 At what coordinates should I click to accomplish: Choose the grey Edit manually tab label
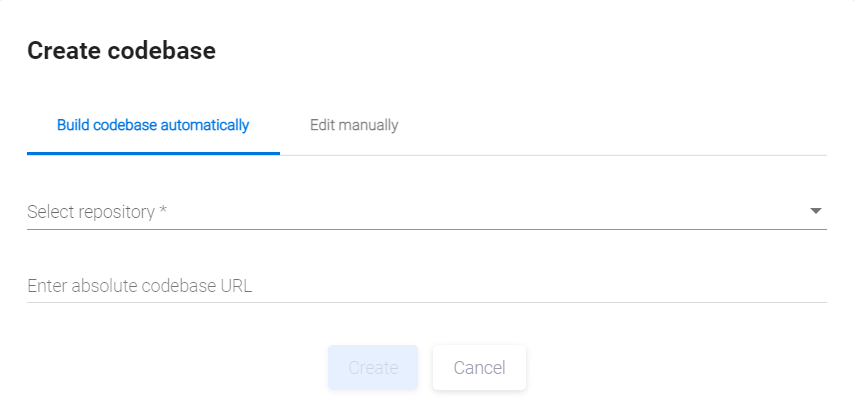tap(354, 126)
